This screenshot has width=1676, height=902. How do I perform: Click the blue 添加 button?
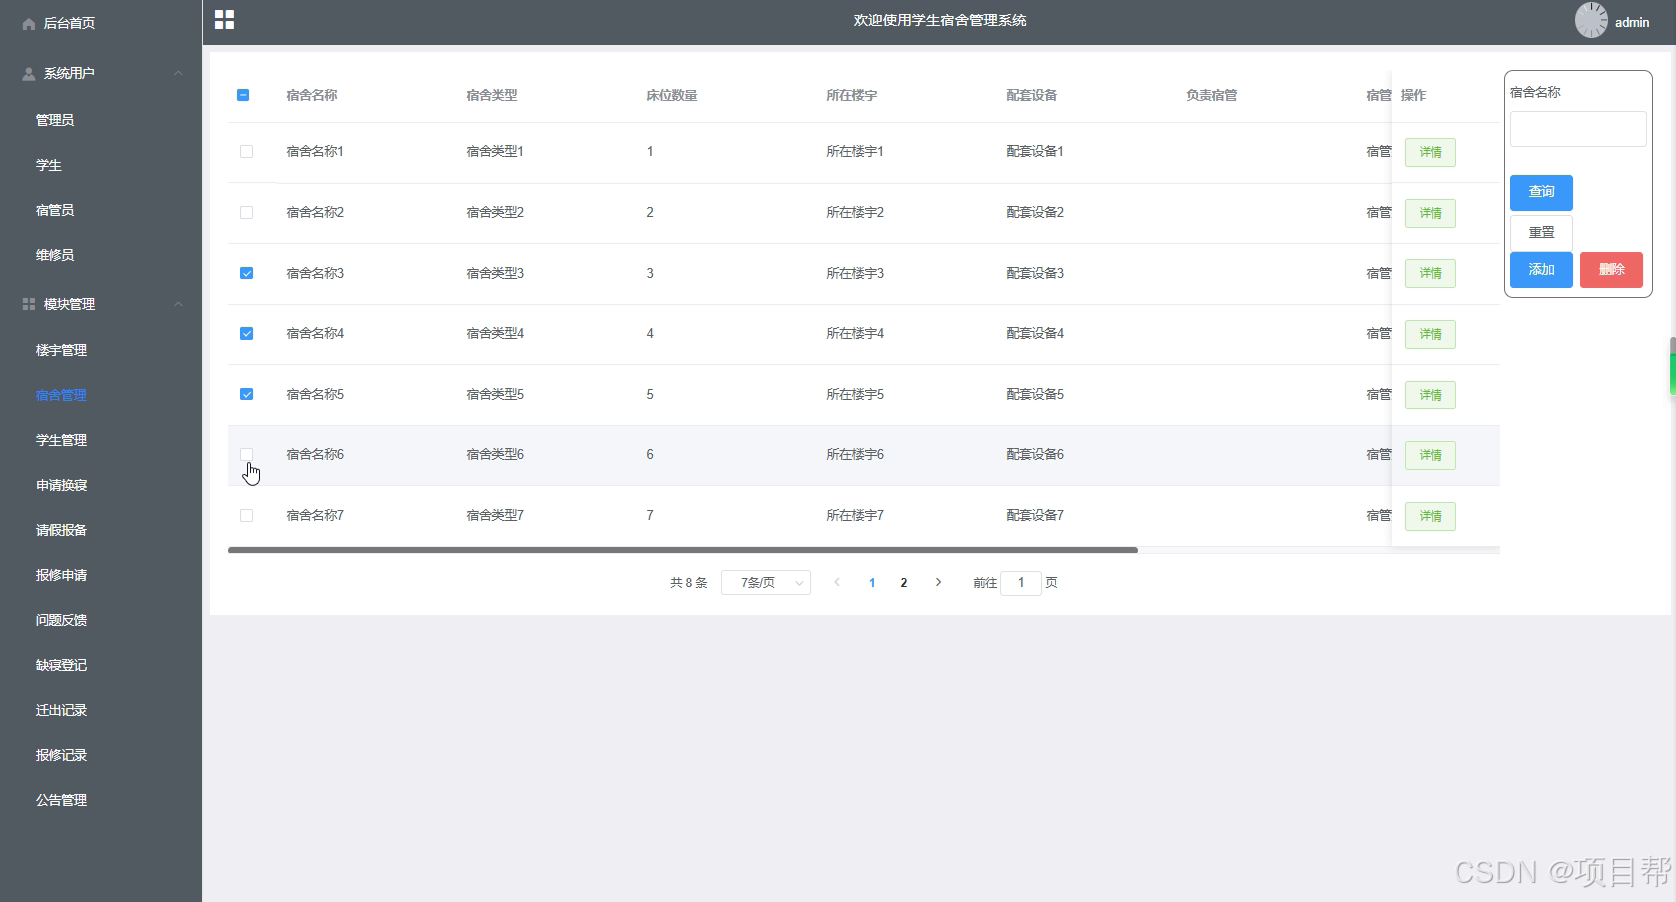pyautogui.click(x=1541, y=270)
